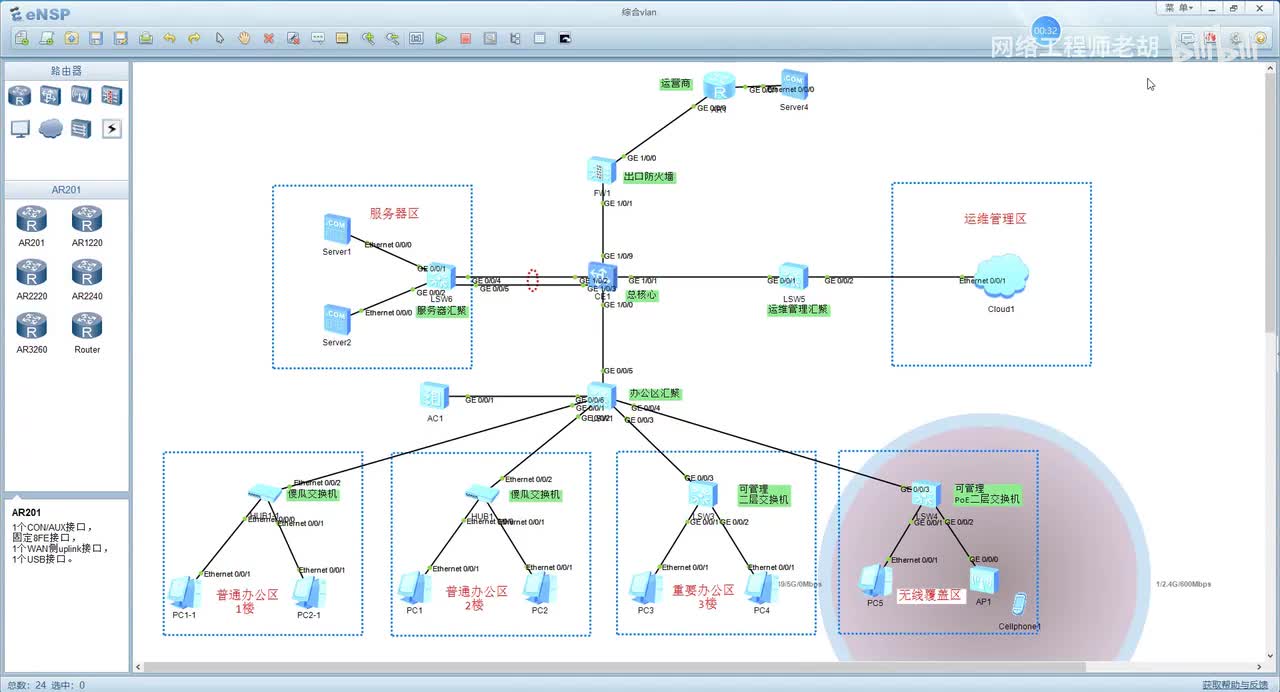Select the CE1 core switch
1280x692 pixels.
(602, 275)
